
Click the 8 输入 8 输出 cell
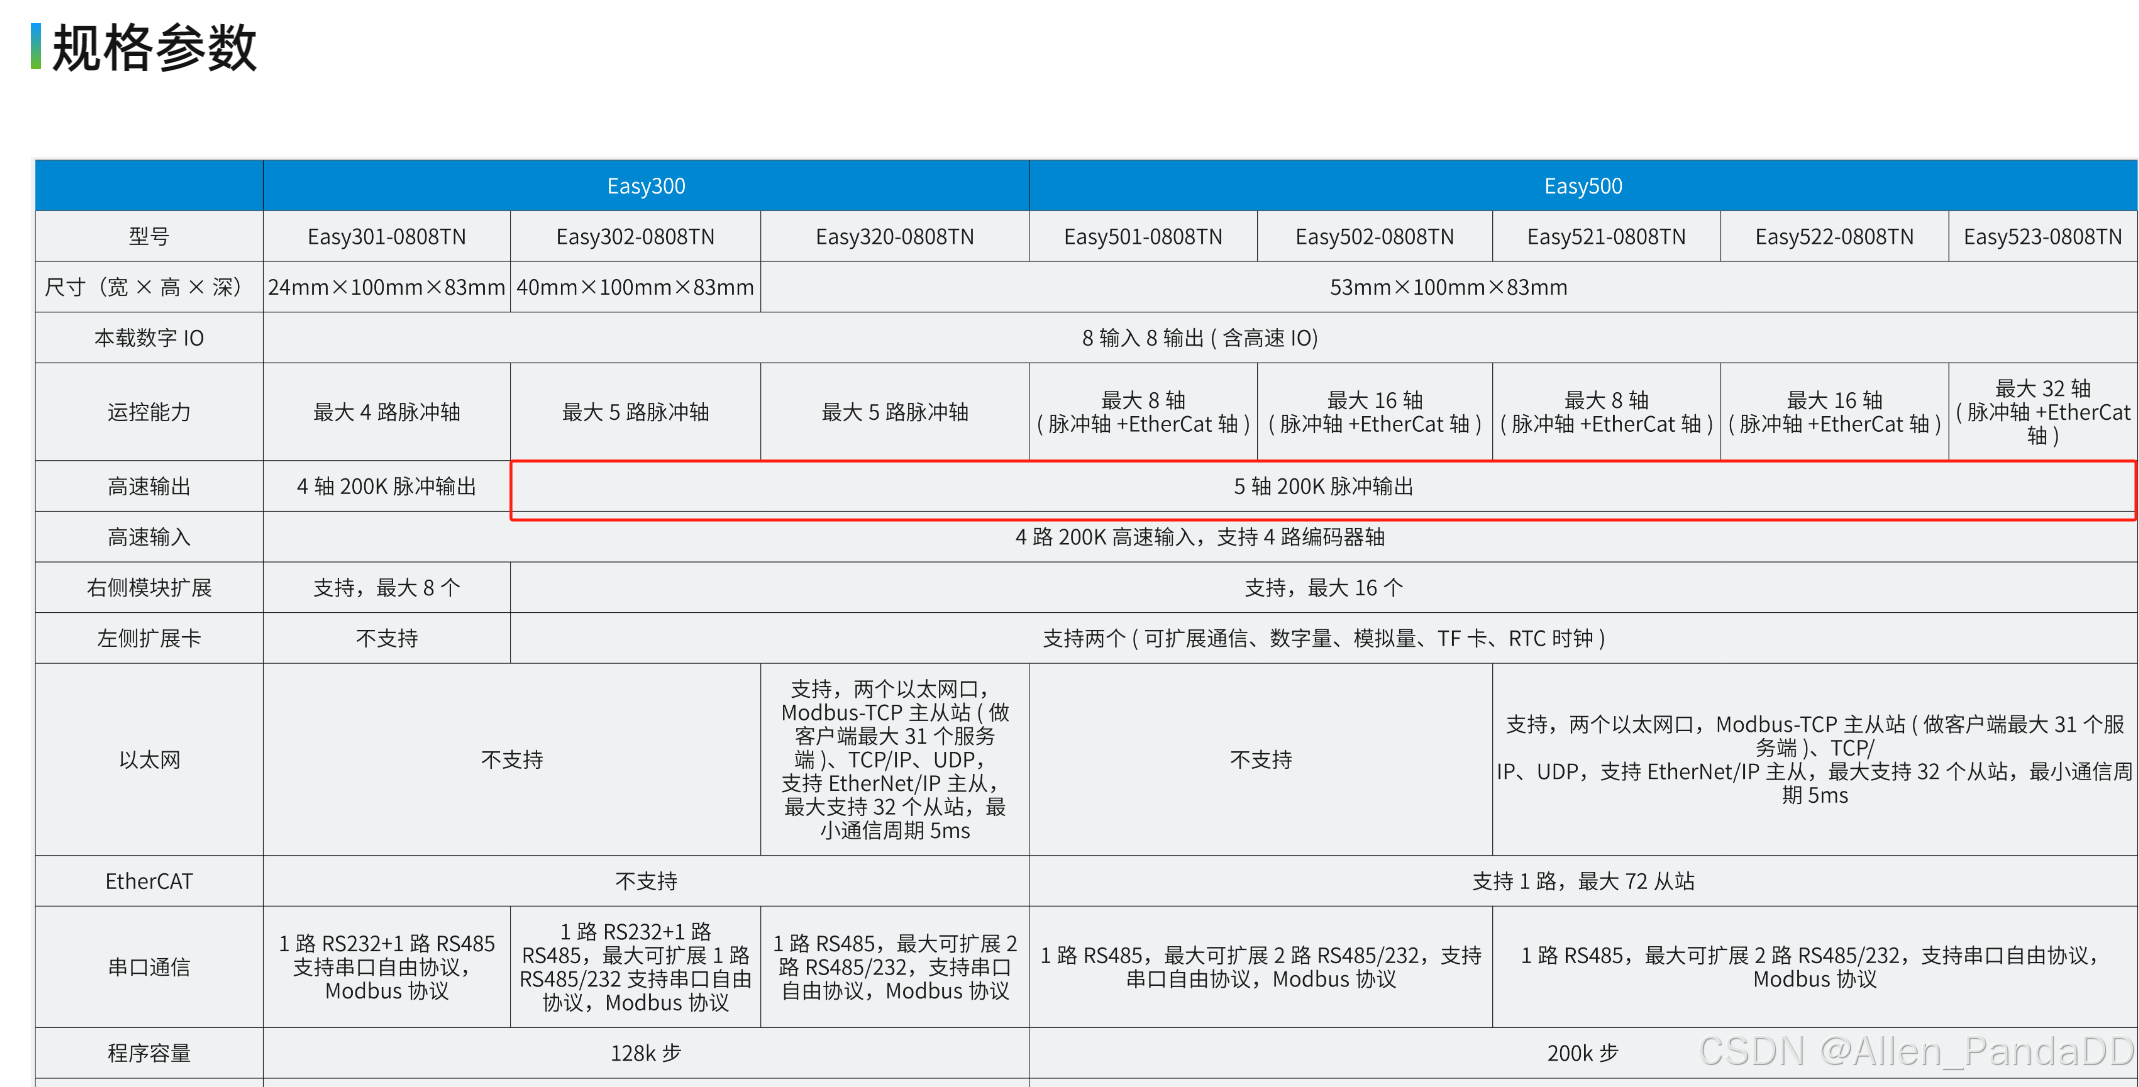[x=1200, y=338]
